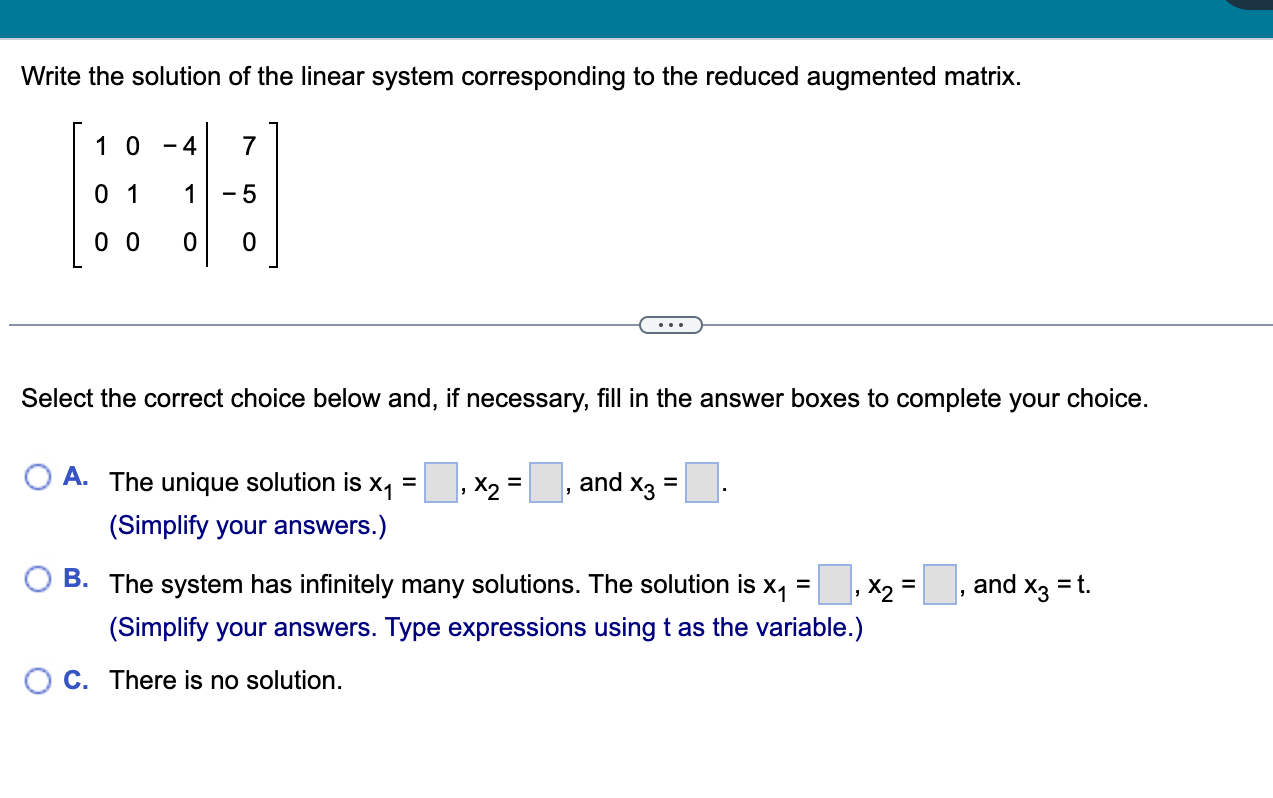Viewport: 1273px width, 798px height.
Task: Click the x2 answer box in choice B
Action: pyautogui.click(x=939, y=585)
